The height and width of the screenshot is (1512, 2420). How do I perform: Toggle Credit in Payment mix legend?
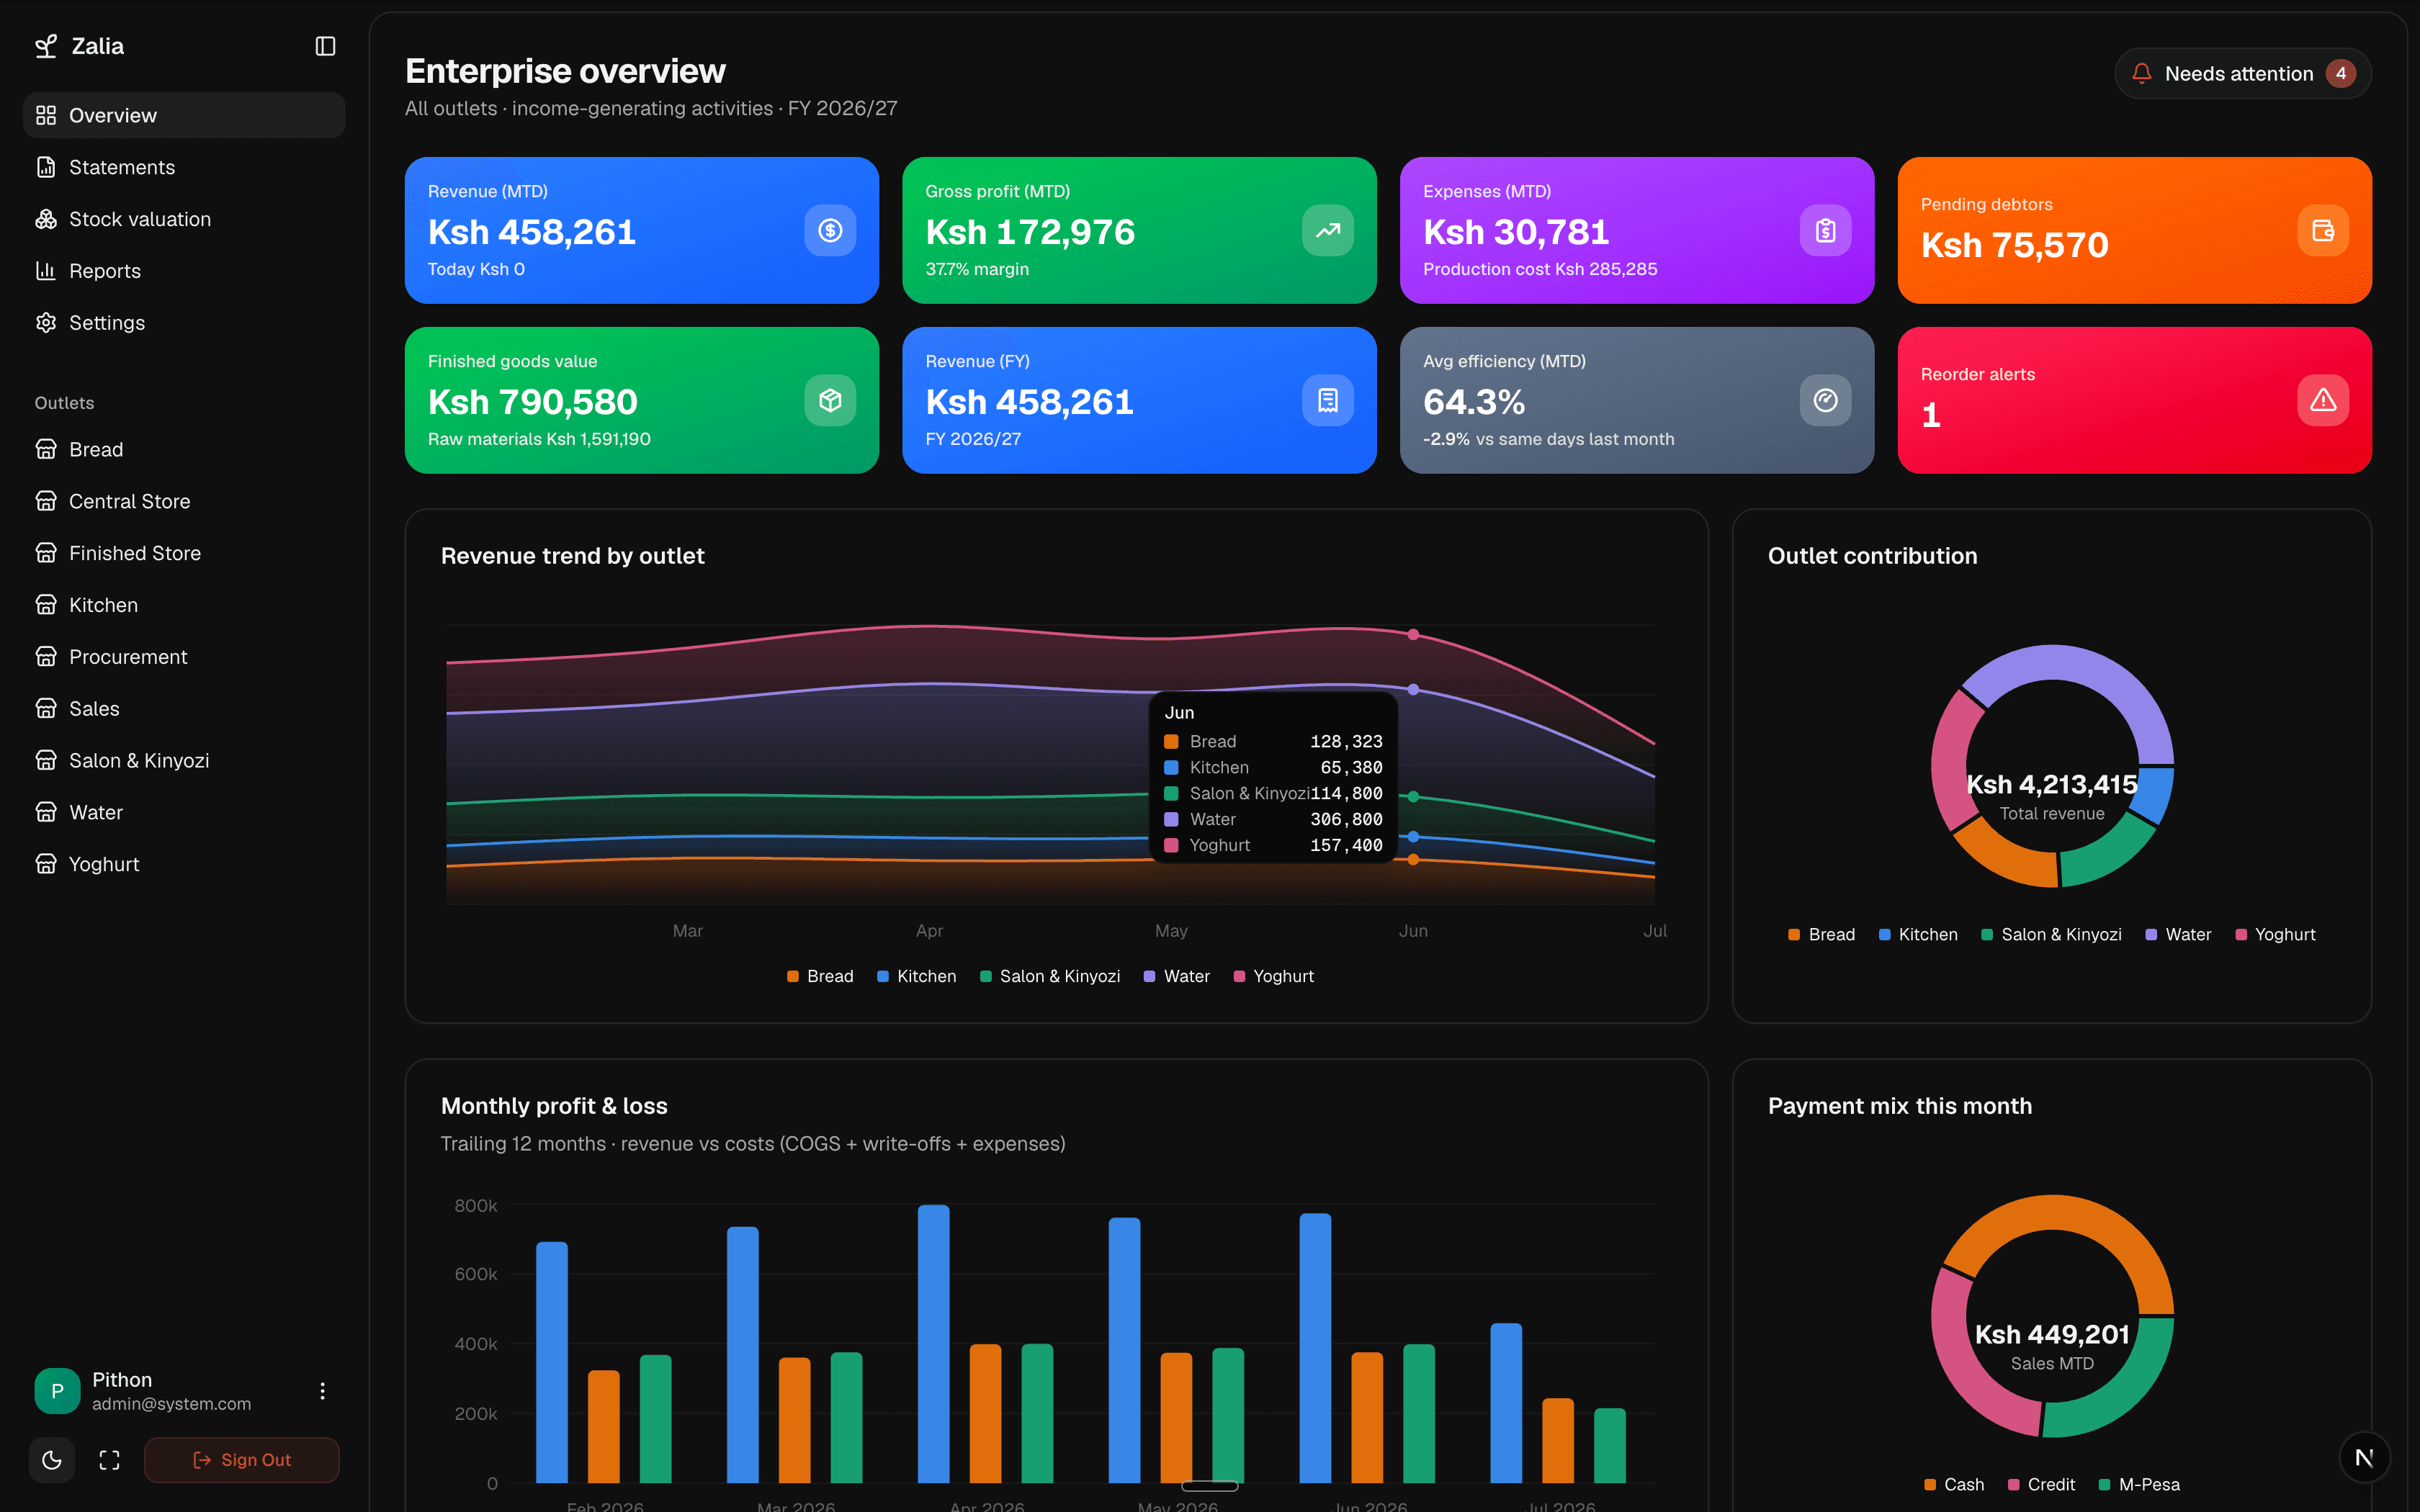click(2041, 1484)
